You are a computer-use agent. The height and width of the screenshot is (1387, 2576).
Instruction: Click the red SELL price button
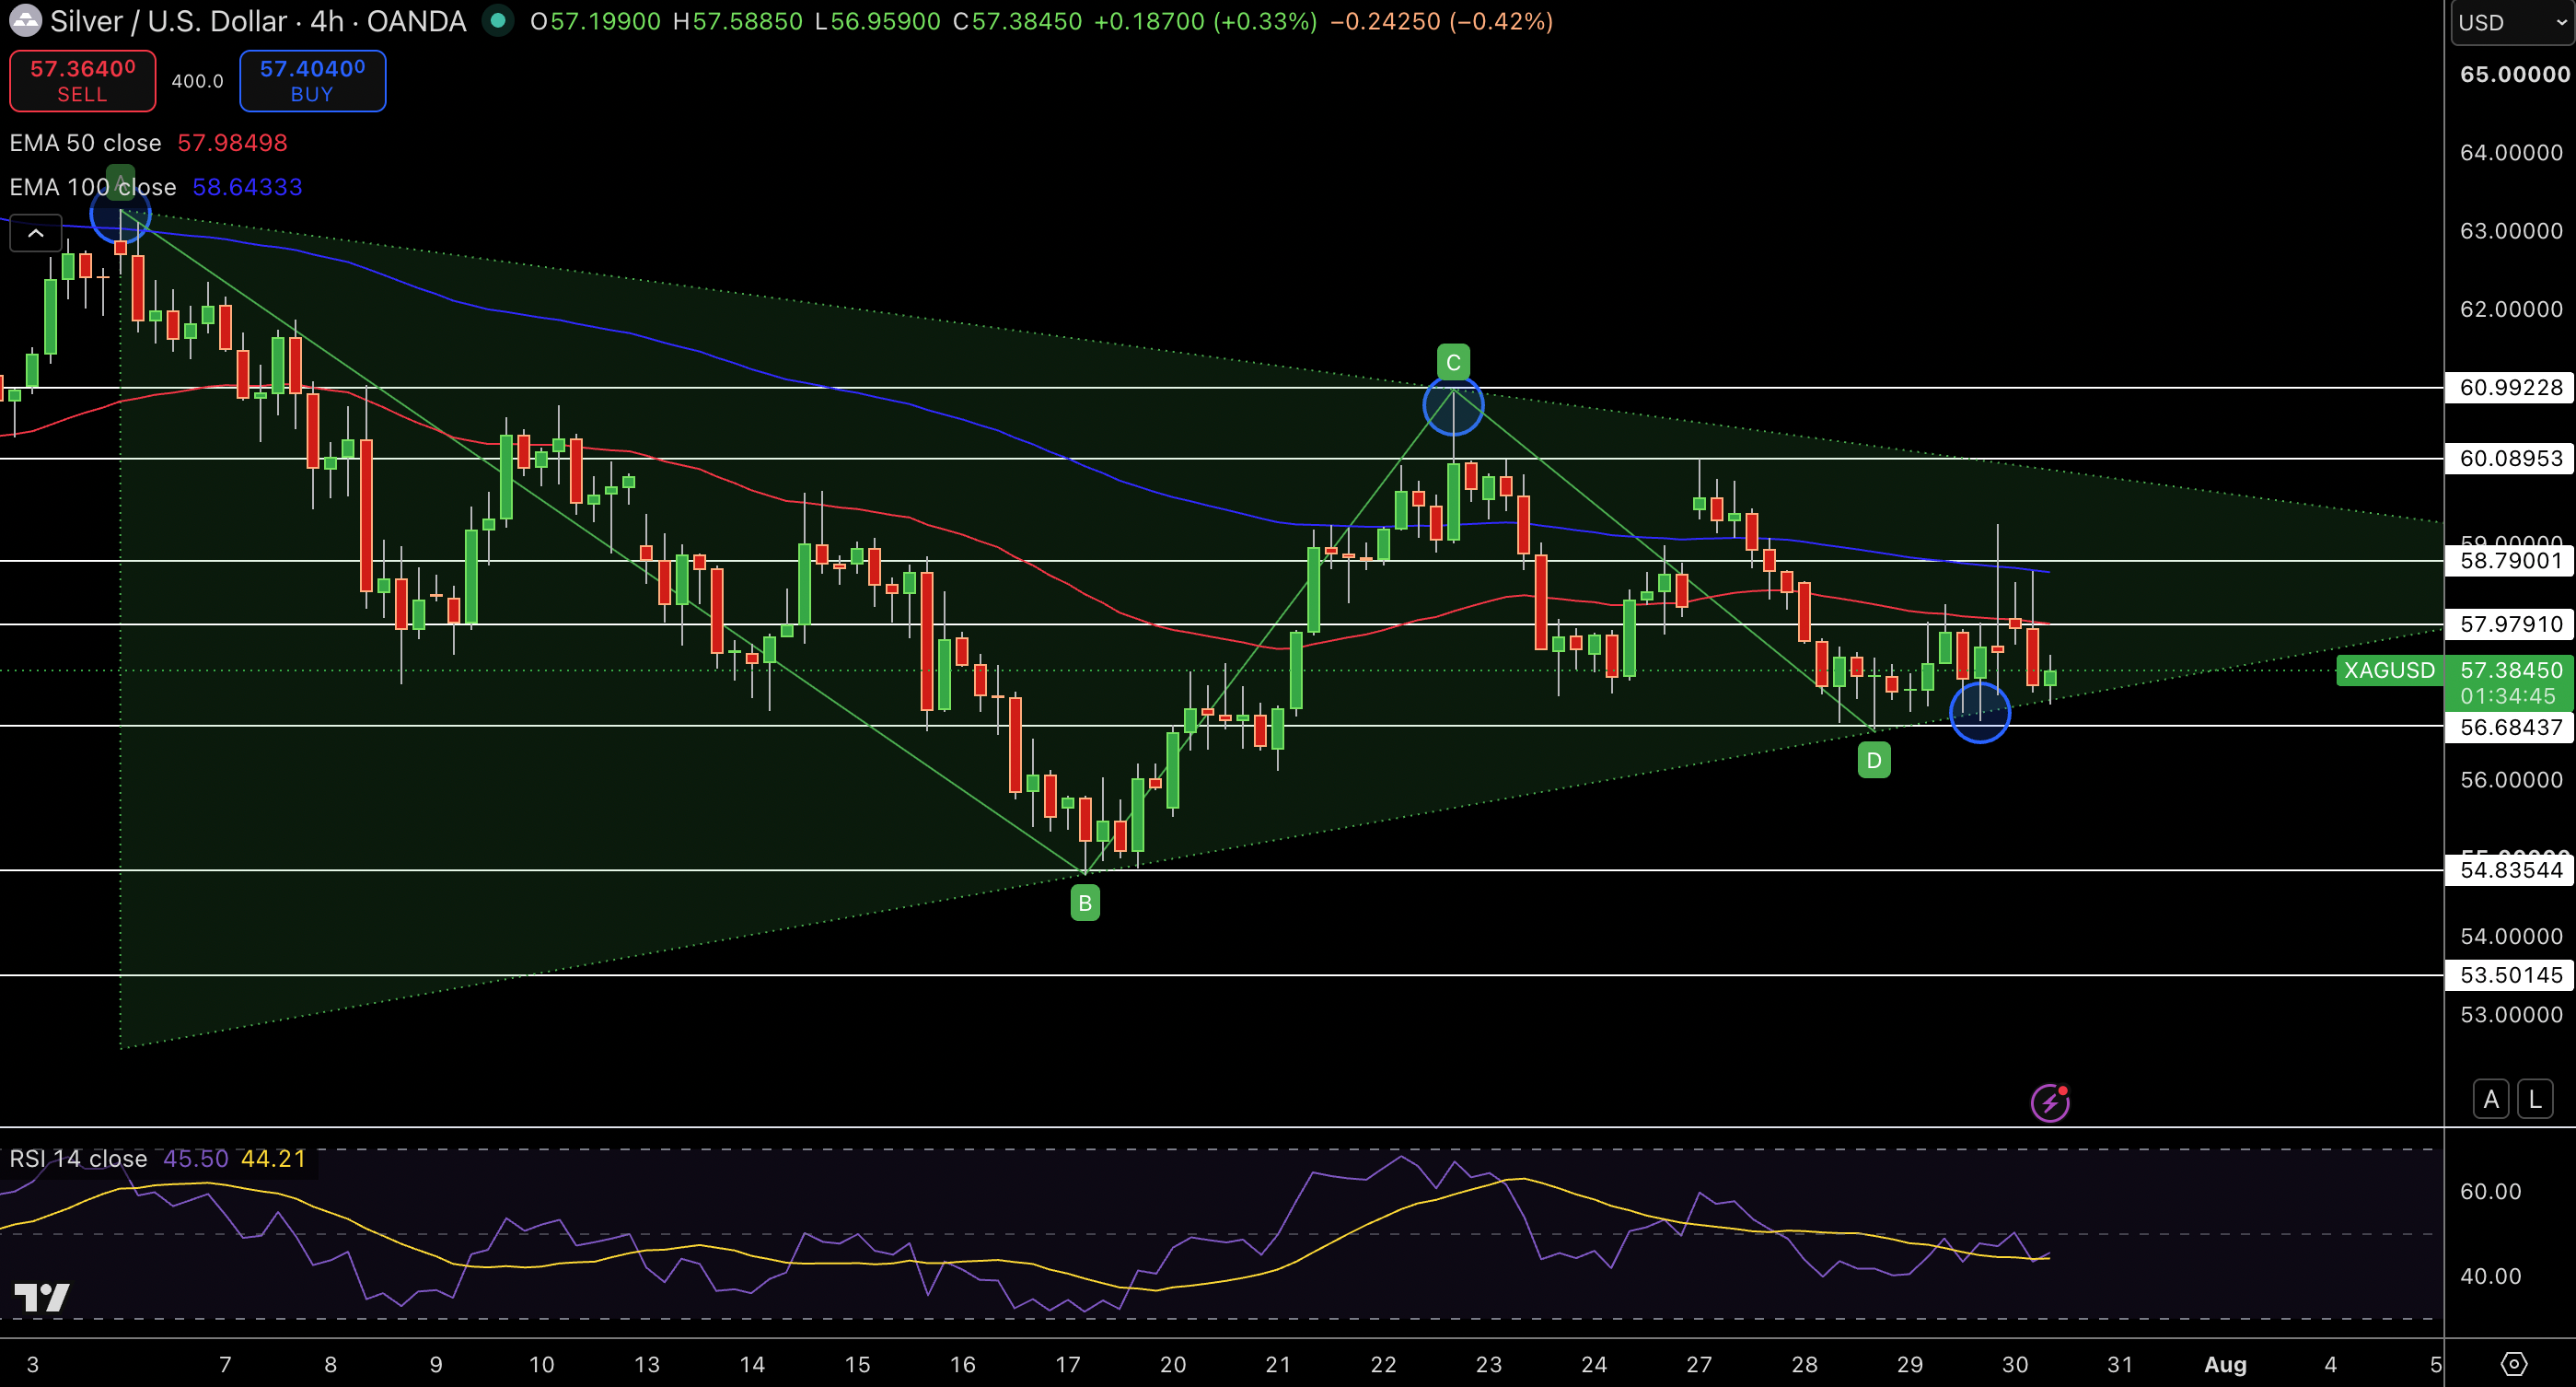coord(82,80)
